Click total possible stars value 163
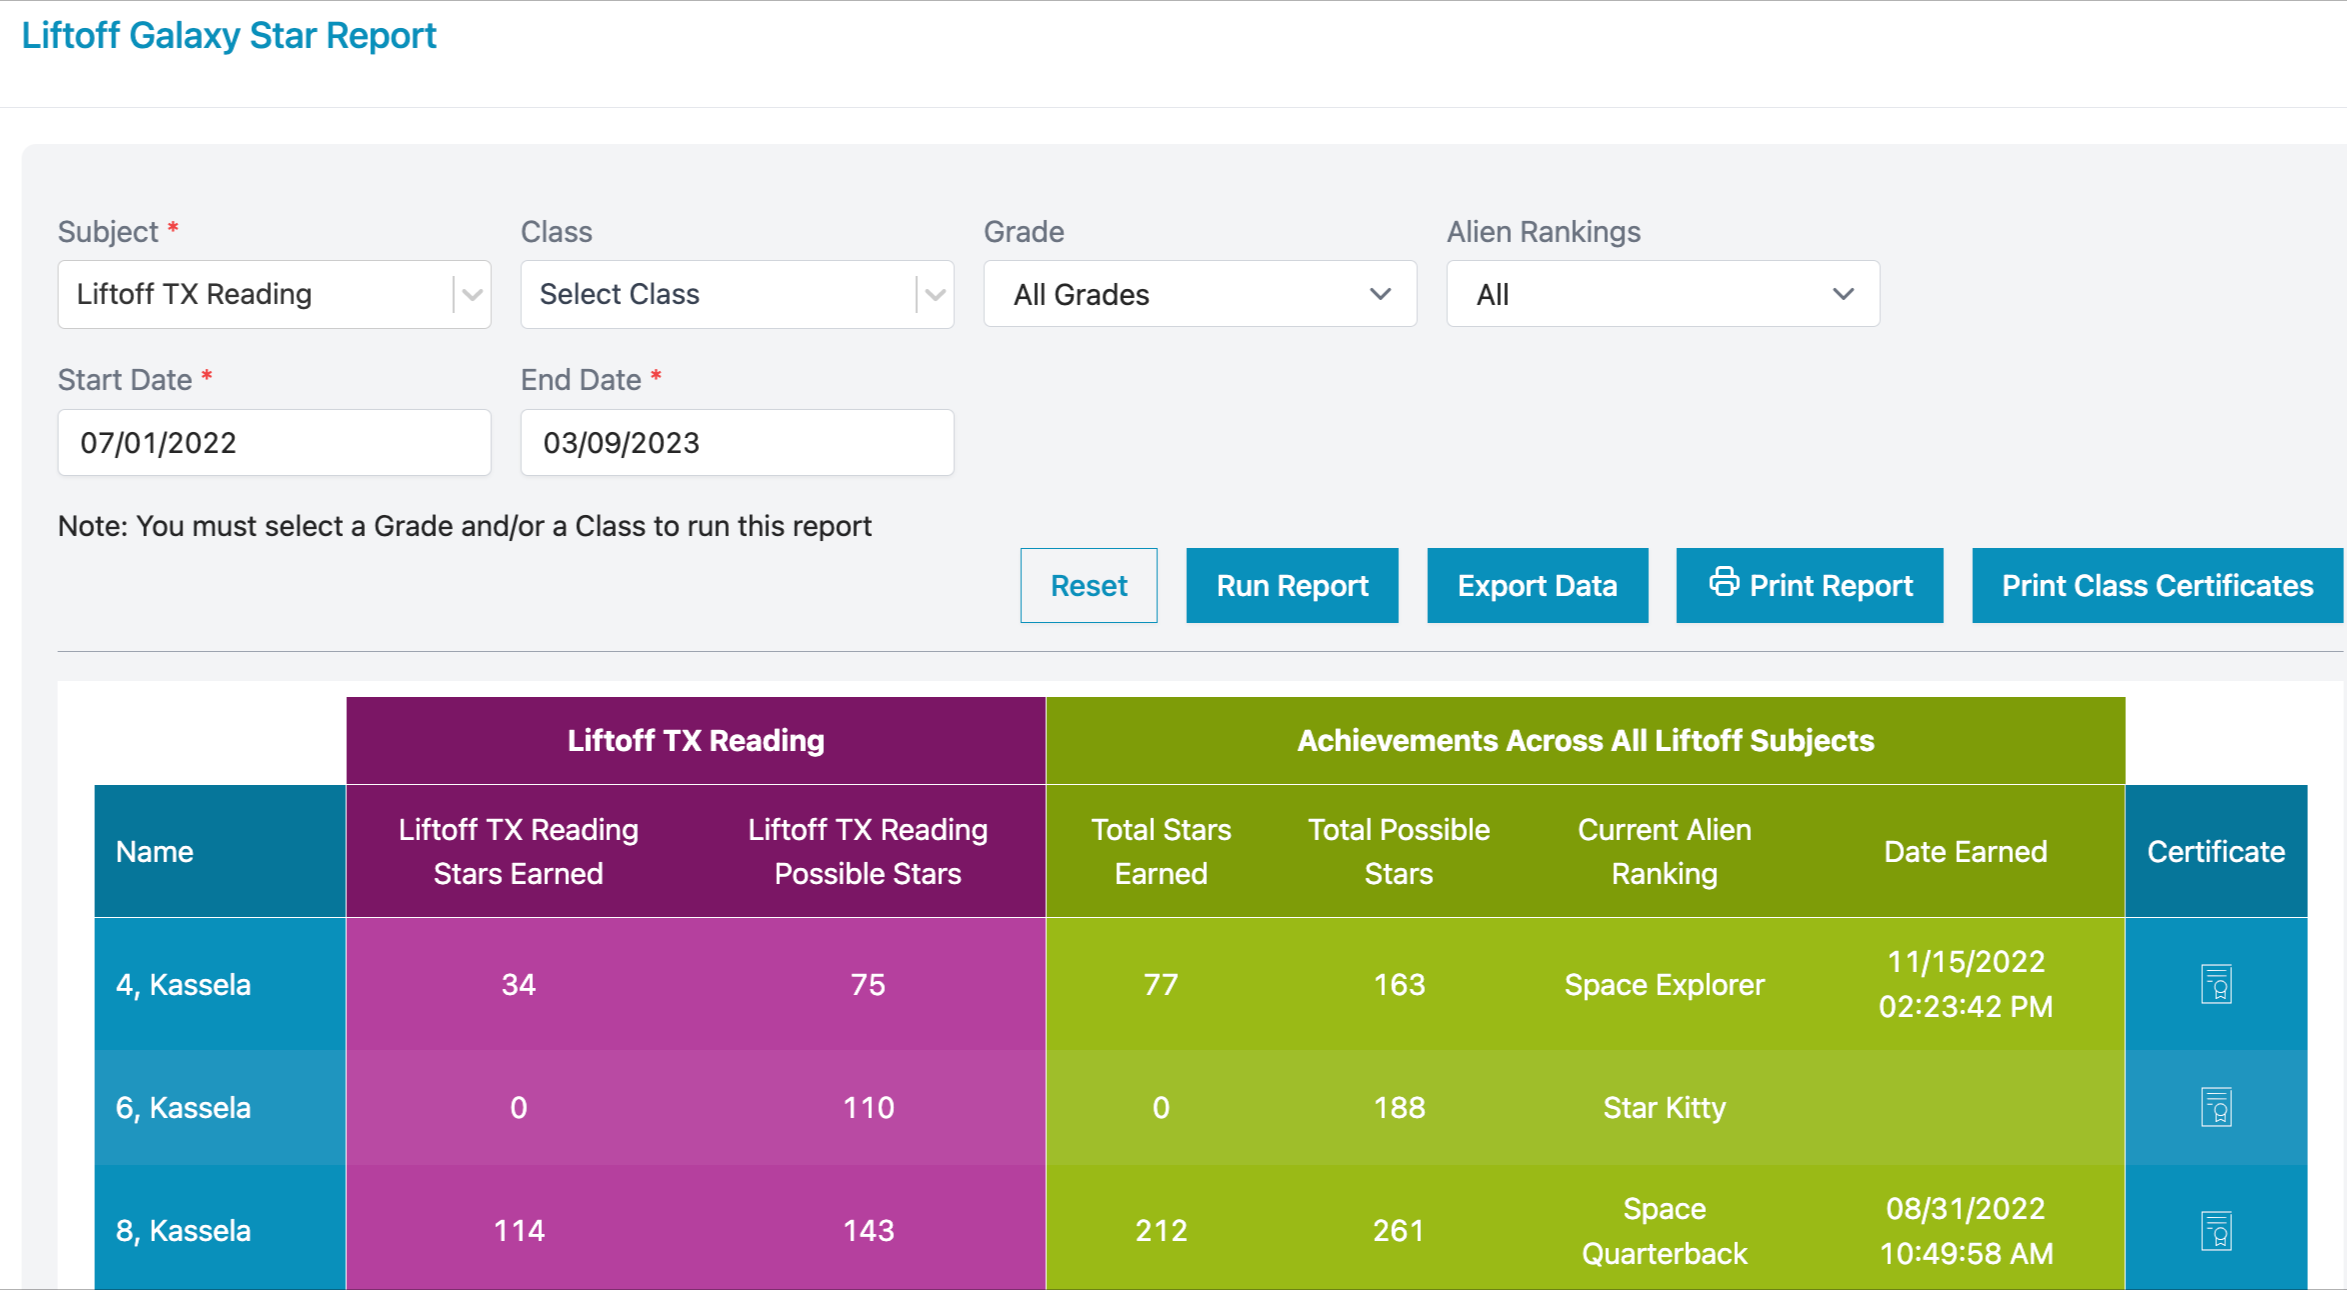Screen dimensions: 2347x1290 (x=1398, y=984)
